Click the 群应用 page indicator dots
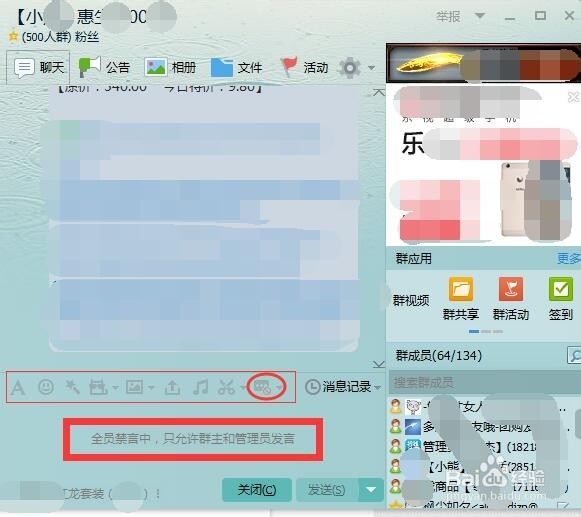581x517 pixels. click(x=486, y=331)
